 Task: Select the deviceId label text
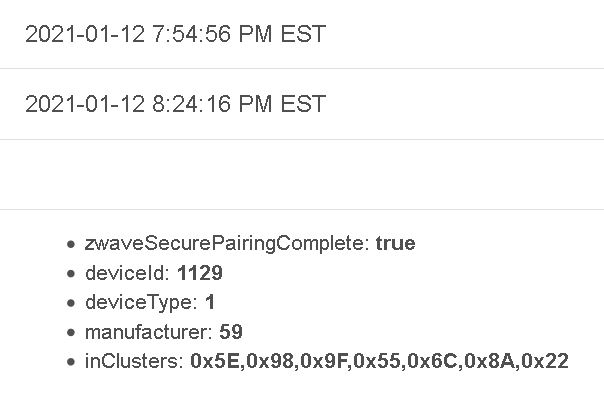click(x=128, y=273)
